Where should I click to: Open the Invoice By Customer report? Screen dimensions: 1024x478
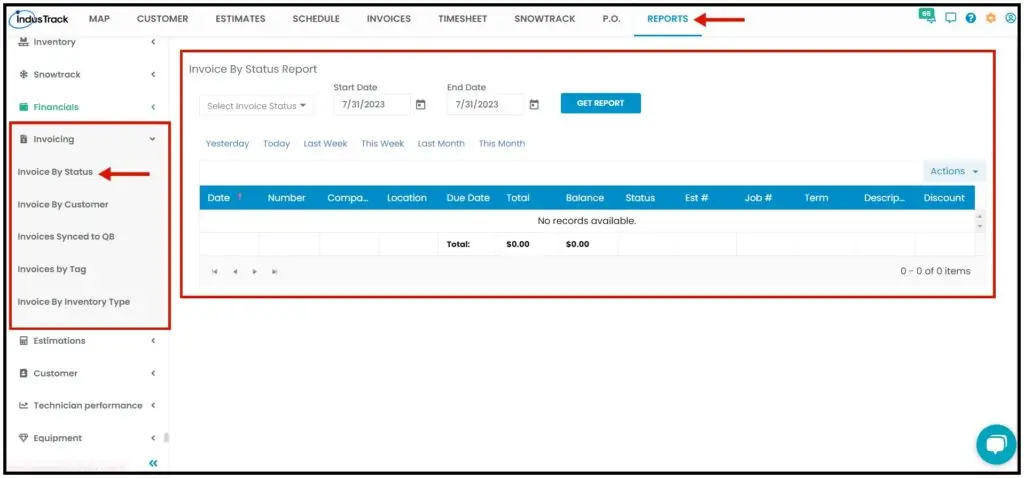click(x=63, y=204)
